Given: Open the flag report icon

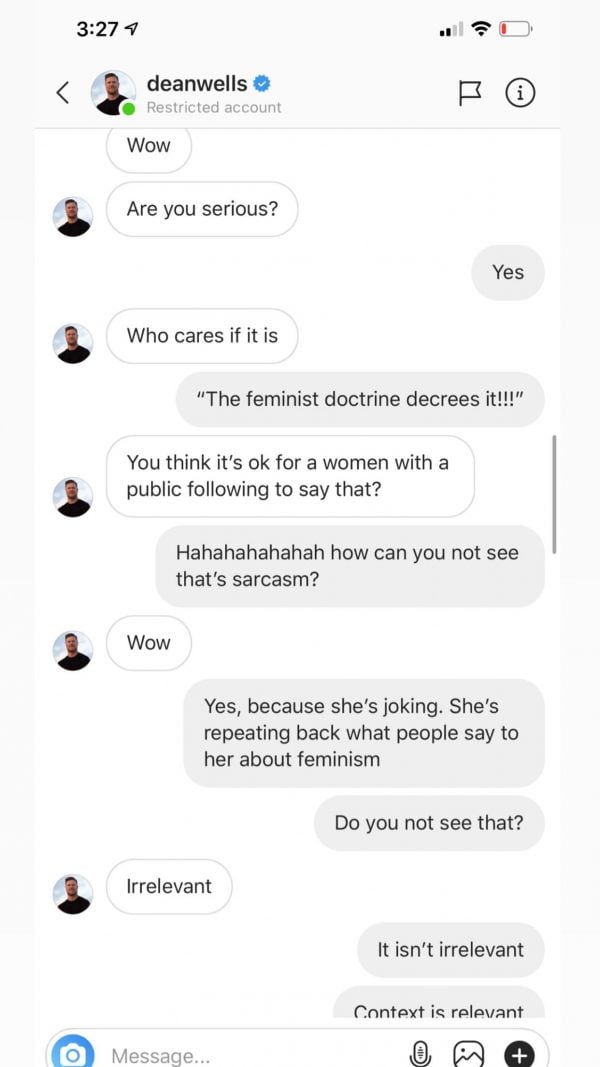Looking at the screenshot, I should pos(469,93).
